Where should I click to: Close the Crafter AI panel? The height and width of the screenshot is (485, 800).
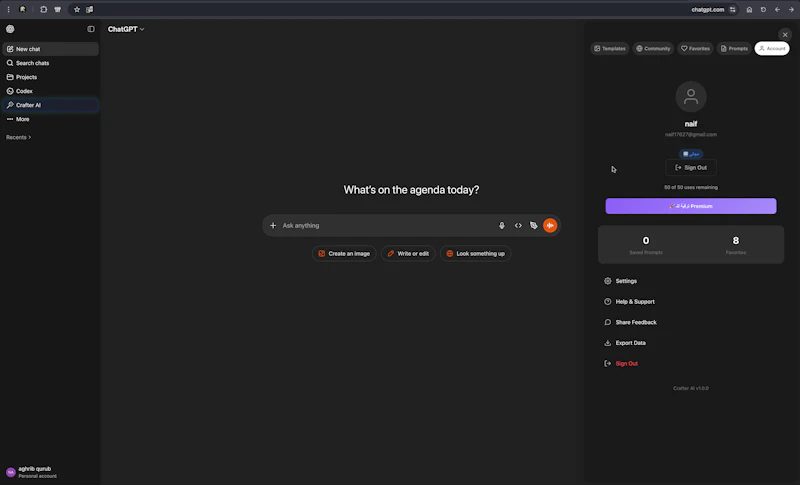tap(785, 35)
